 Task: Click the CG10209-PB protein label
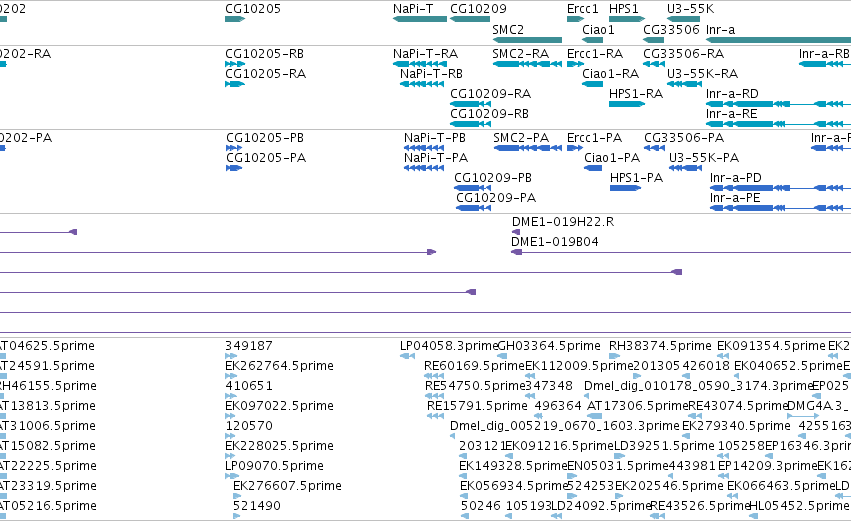(x=493, y=178)
